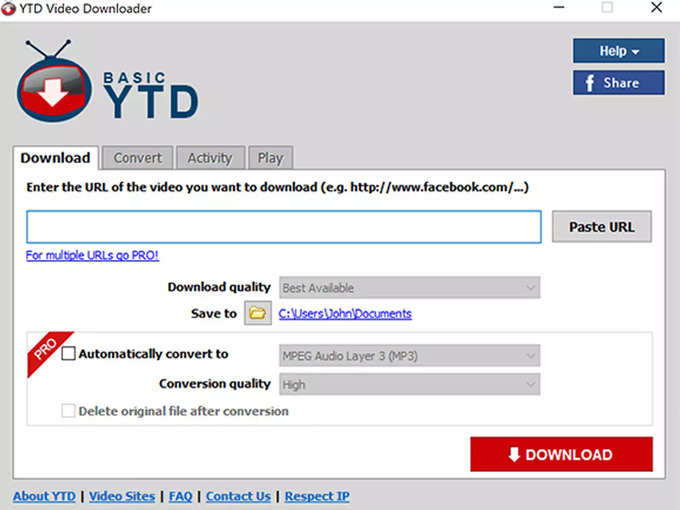The width and height of the screenshot is (680, 510).
Task: Open the Help dropdown menu
Action: point(618,51)
